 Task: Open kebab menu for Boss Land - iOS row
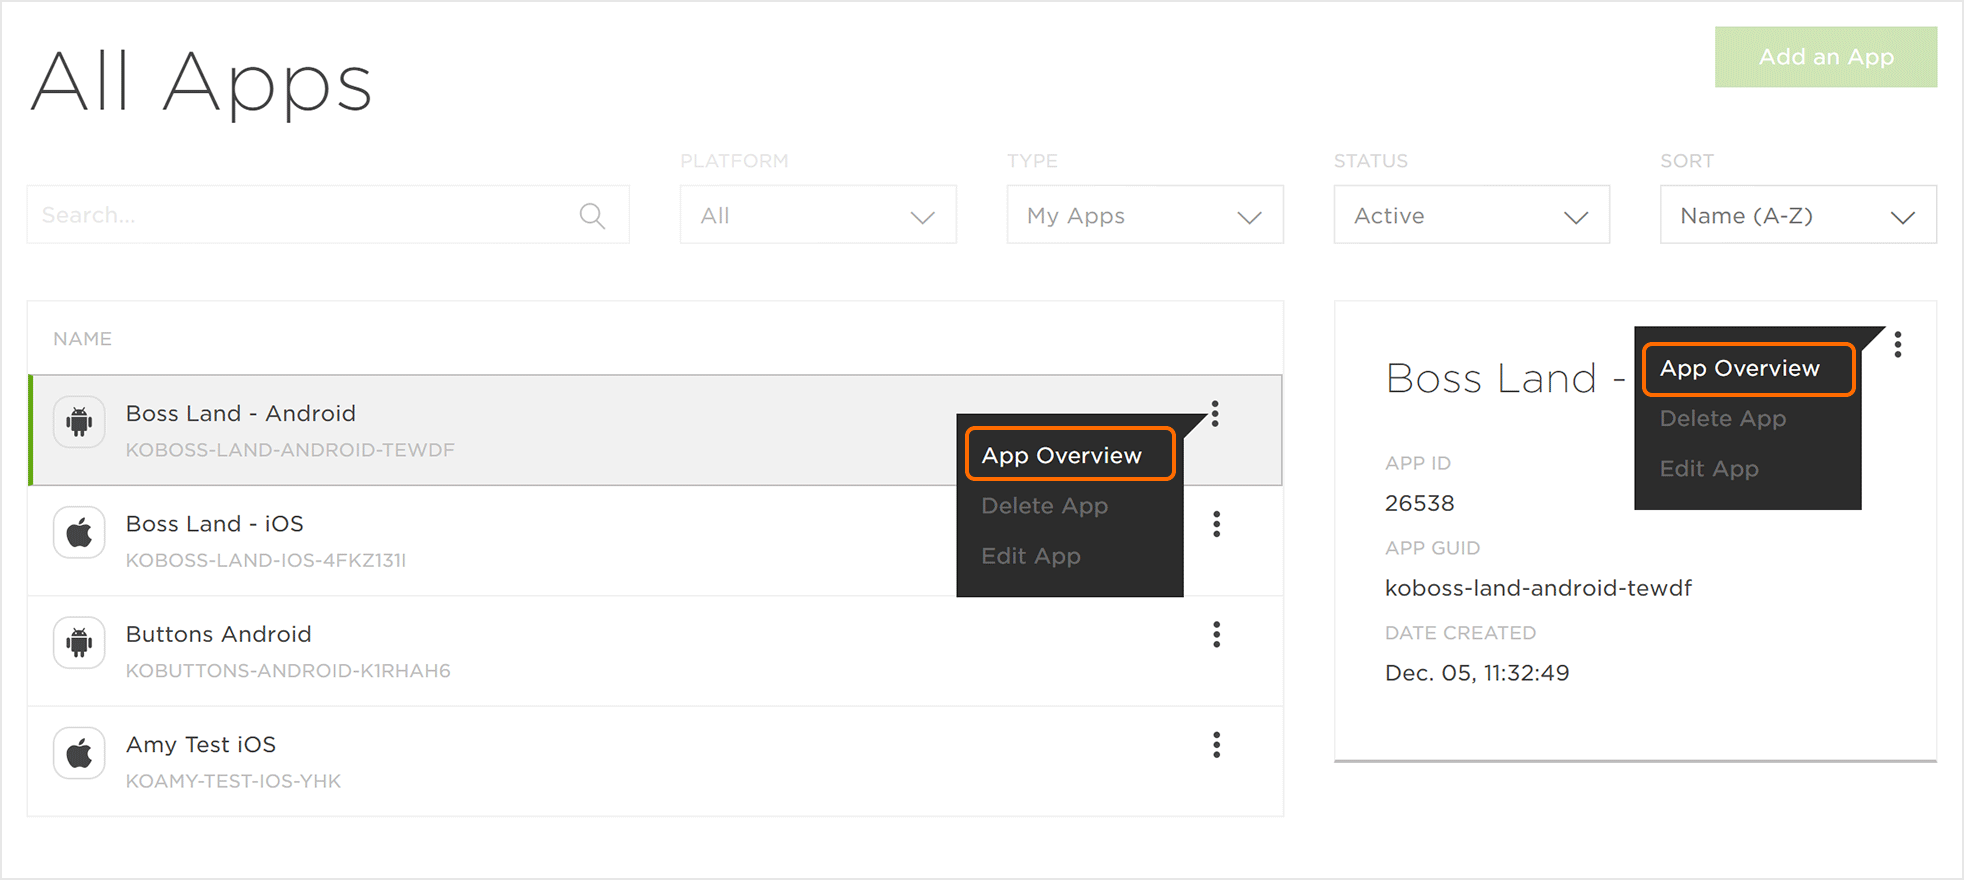tap(1216, 524)
